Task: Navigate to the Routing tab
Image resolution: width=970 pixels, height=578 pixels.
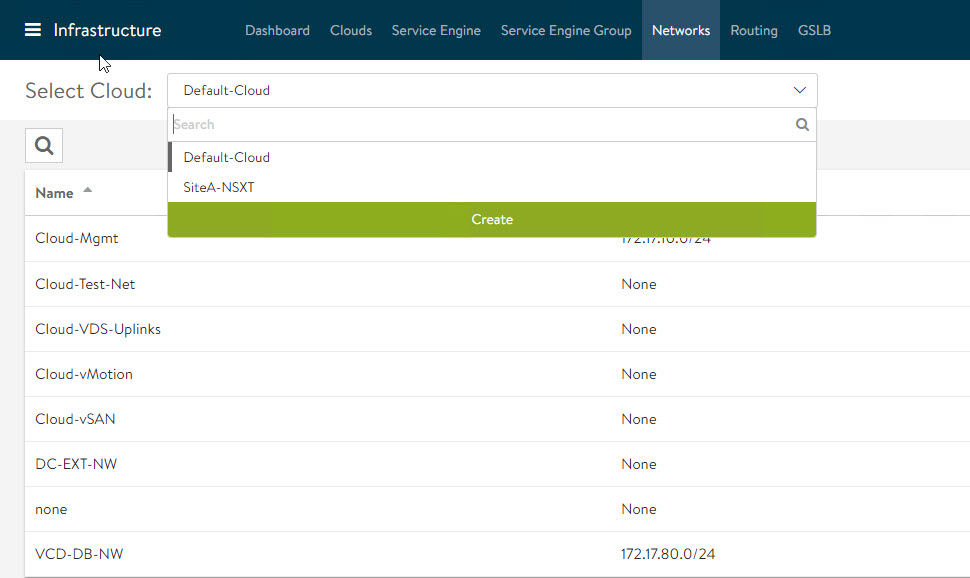Action: pyautogui.click(x=754, y=30)
